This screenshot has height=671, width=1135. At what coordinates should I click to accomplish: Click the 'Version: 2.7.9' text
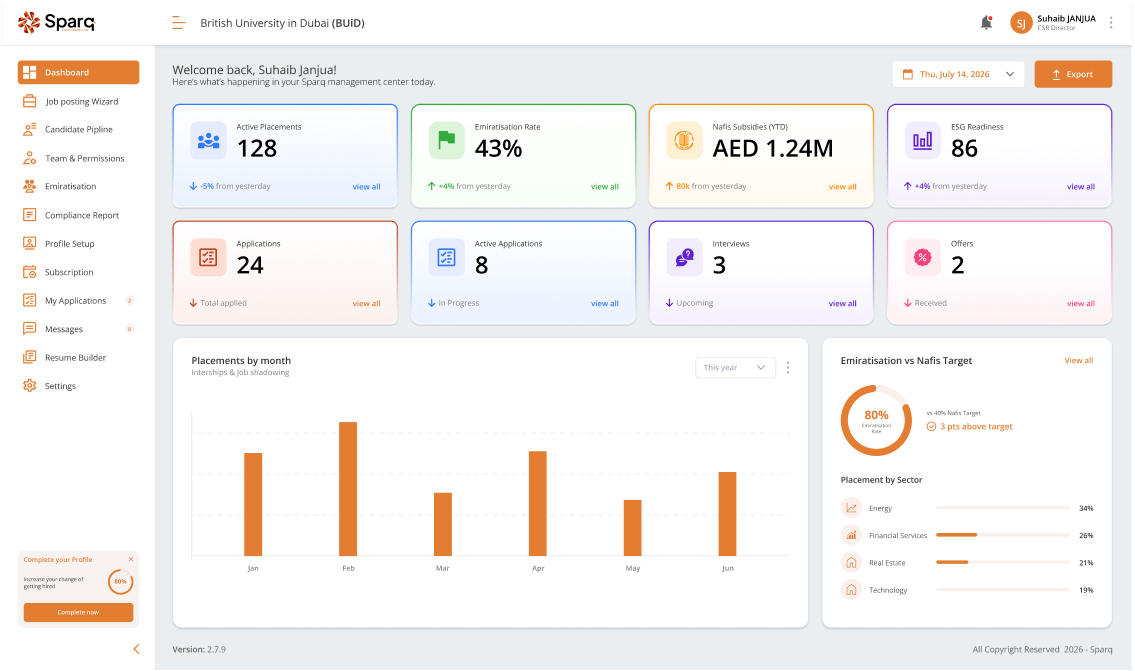click(199, 650)
